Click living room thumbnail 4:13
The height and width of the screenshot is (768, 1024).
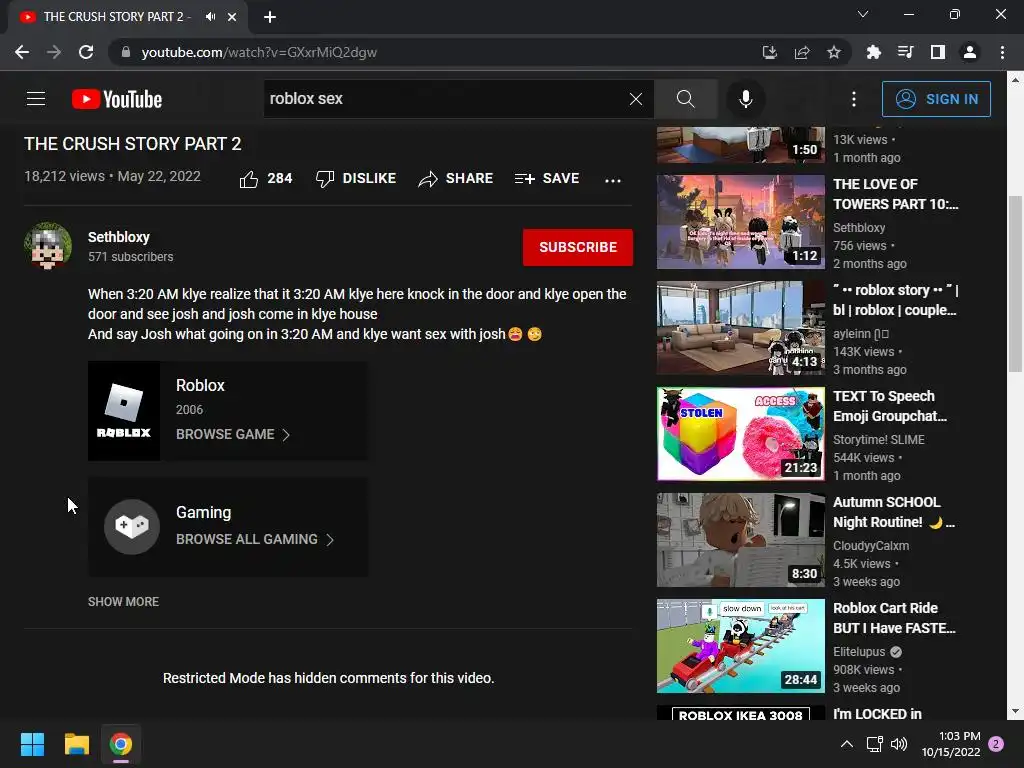point(741,328)
